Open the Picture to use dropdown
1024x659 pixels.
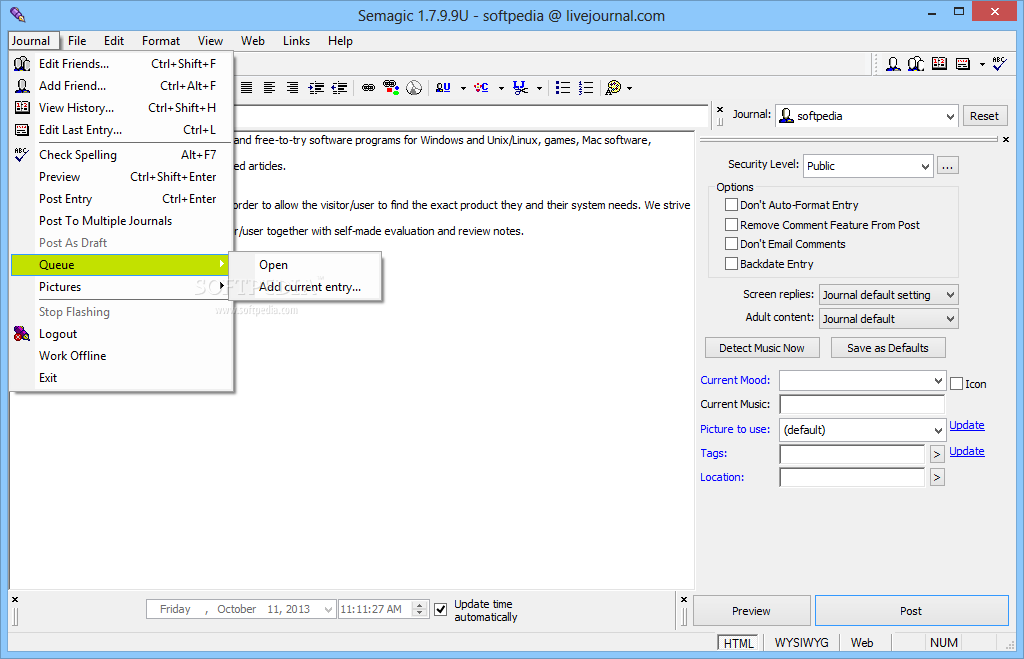tap(938, 430)
